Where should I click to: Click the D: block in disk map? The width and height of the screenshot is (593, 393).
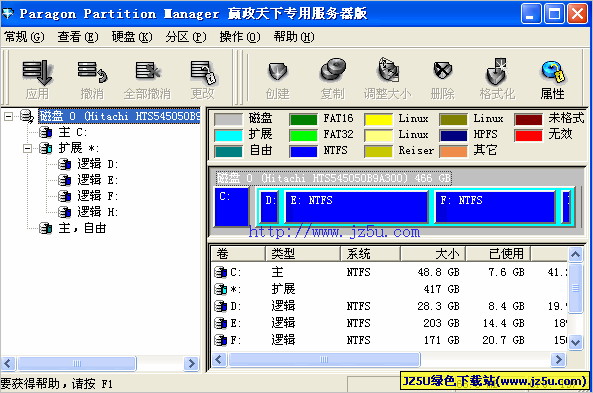coord(270,207)
